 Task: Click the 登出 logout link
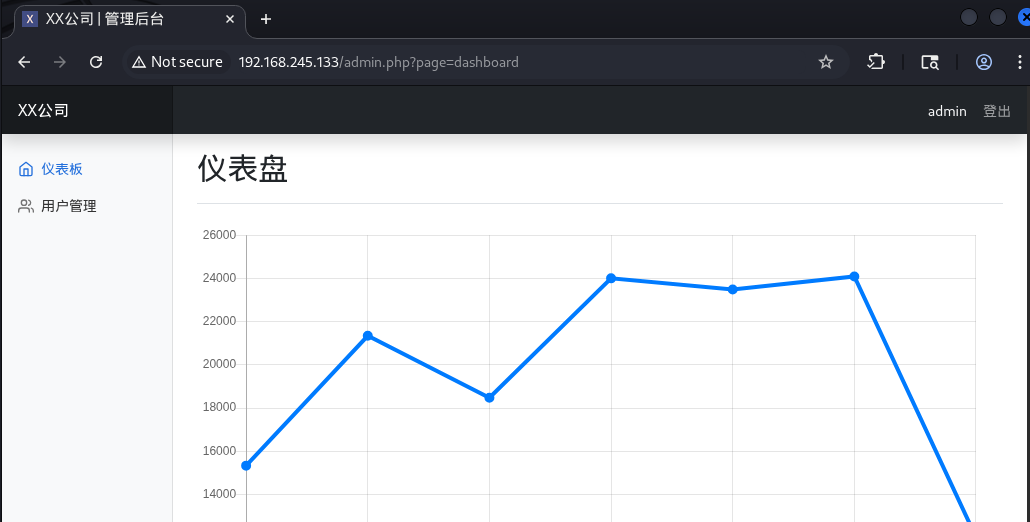(996, 111)
